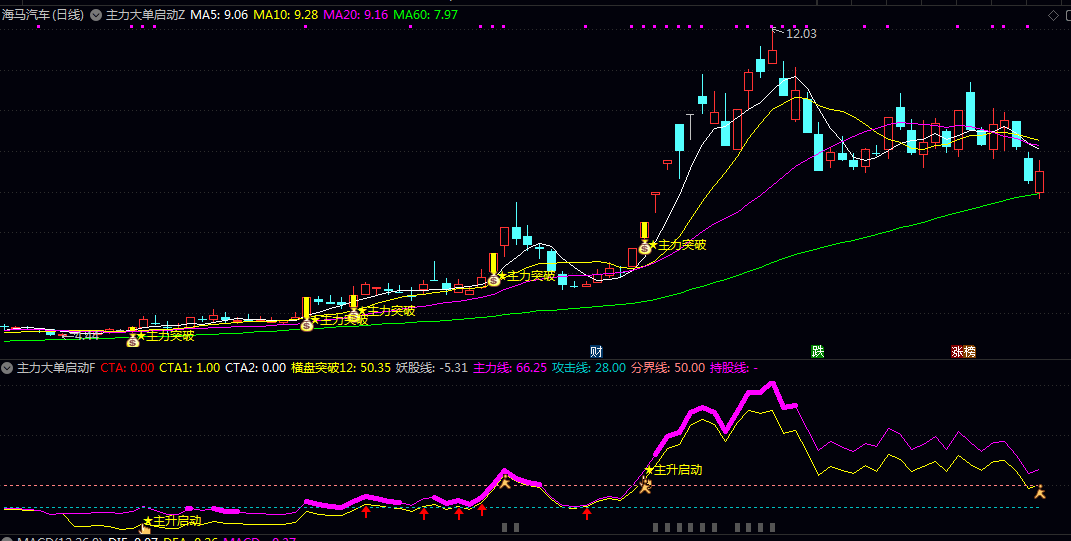The image size is (1071, 541).
Task: Click the green 跌 marker on the time axis
Action: click(x=818, y=352)
